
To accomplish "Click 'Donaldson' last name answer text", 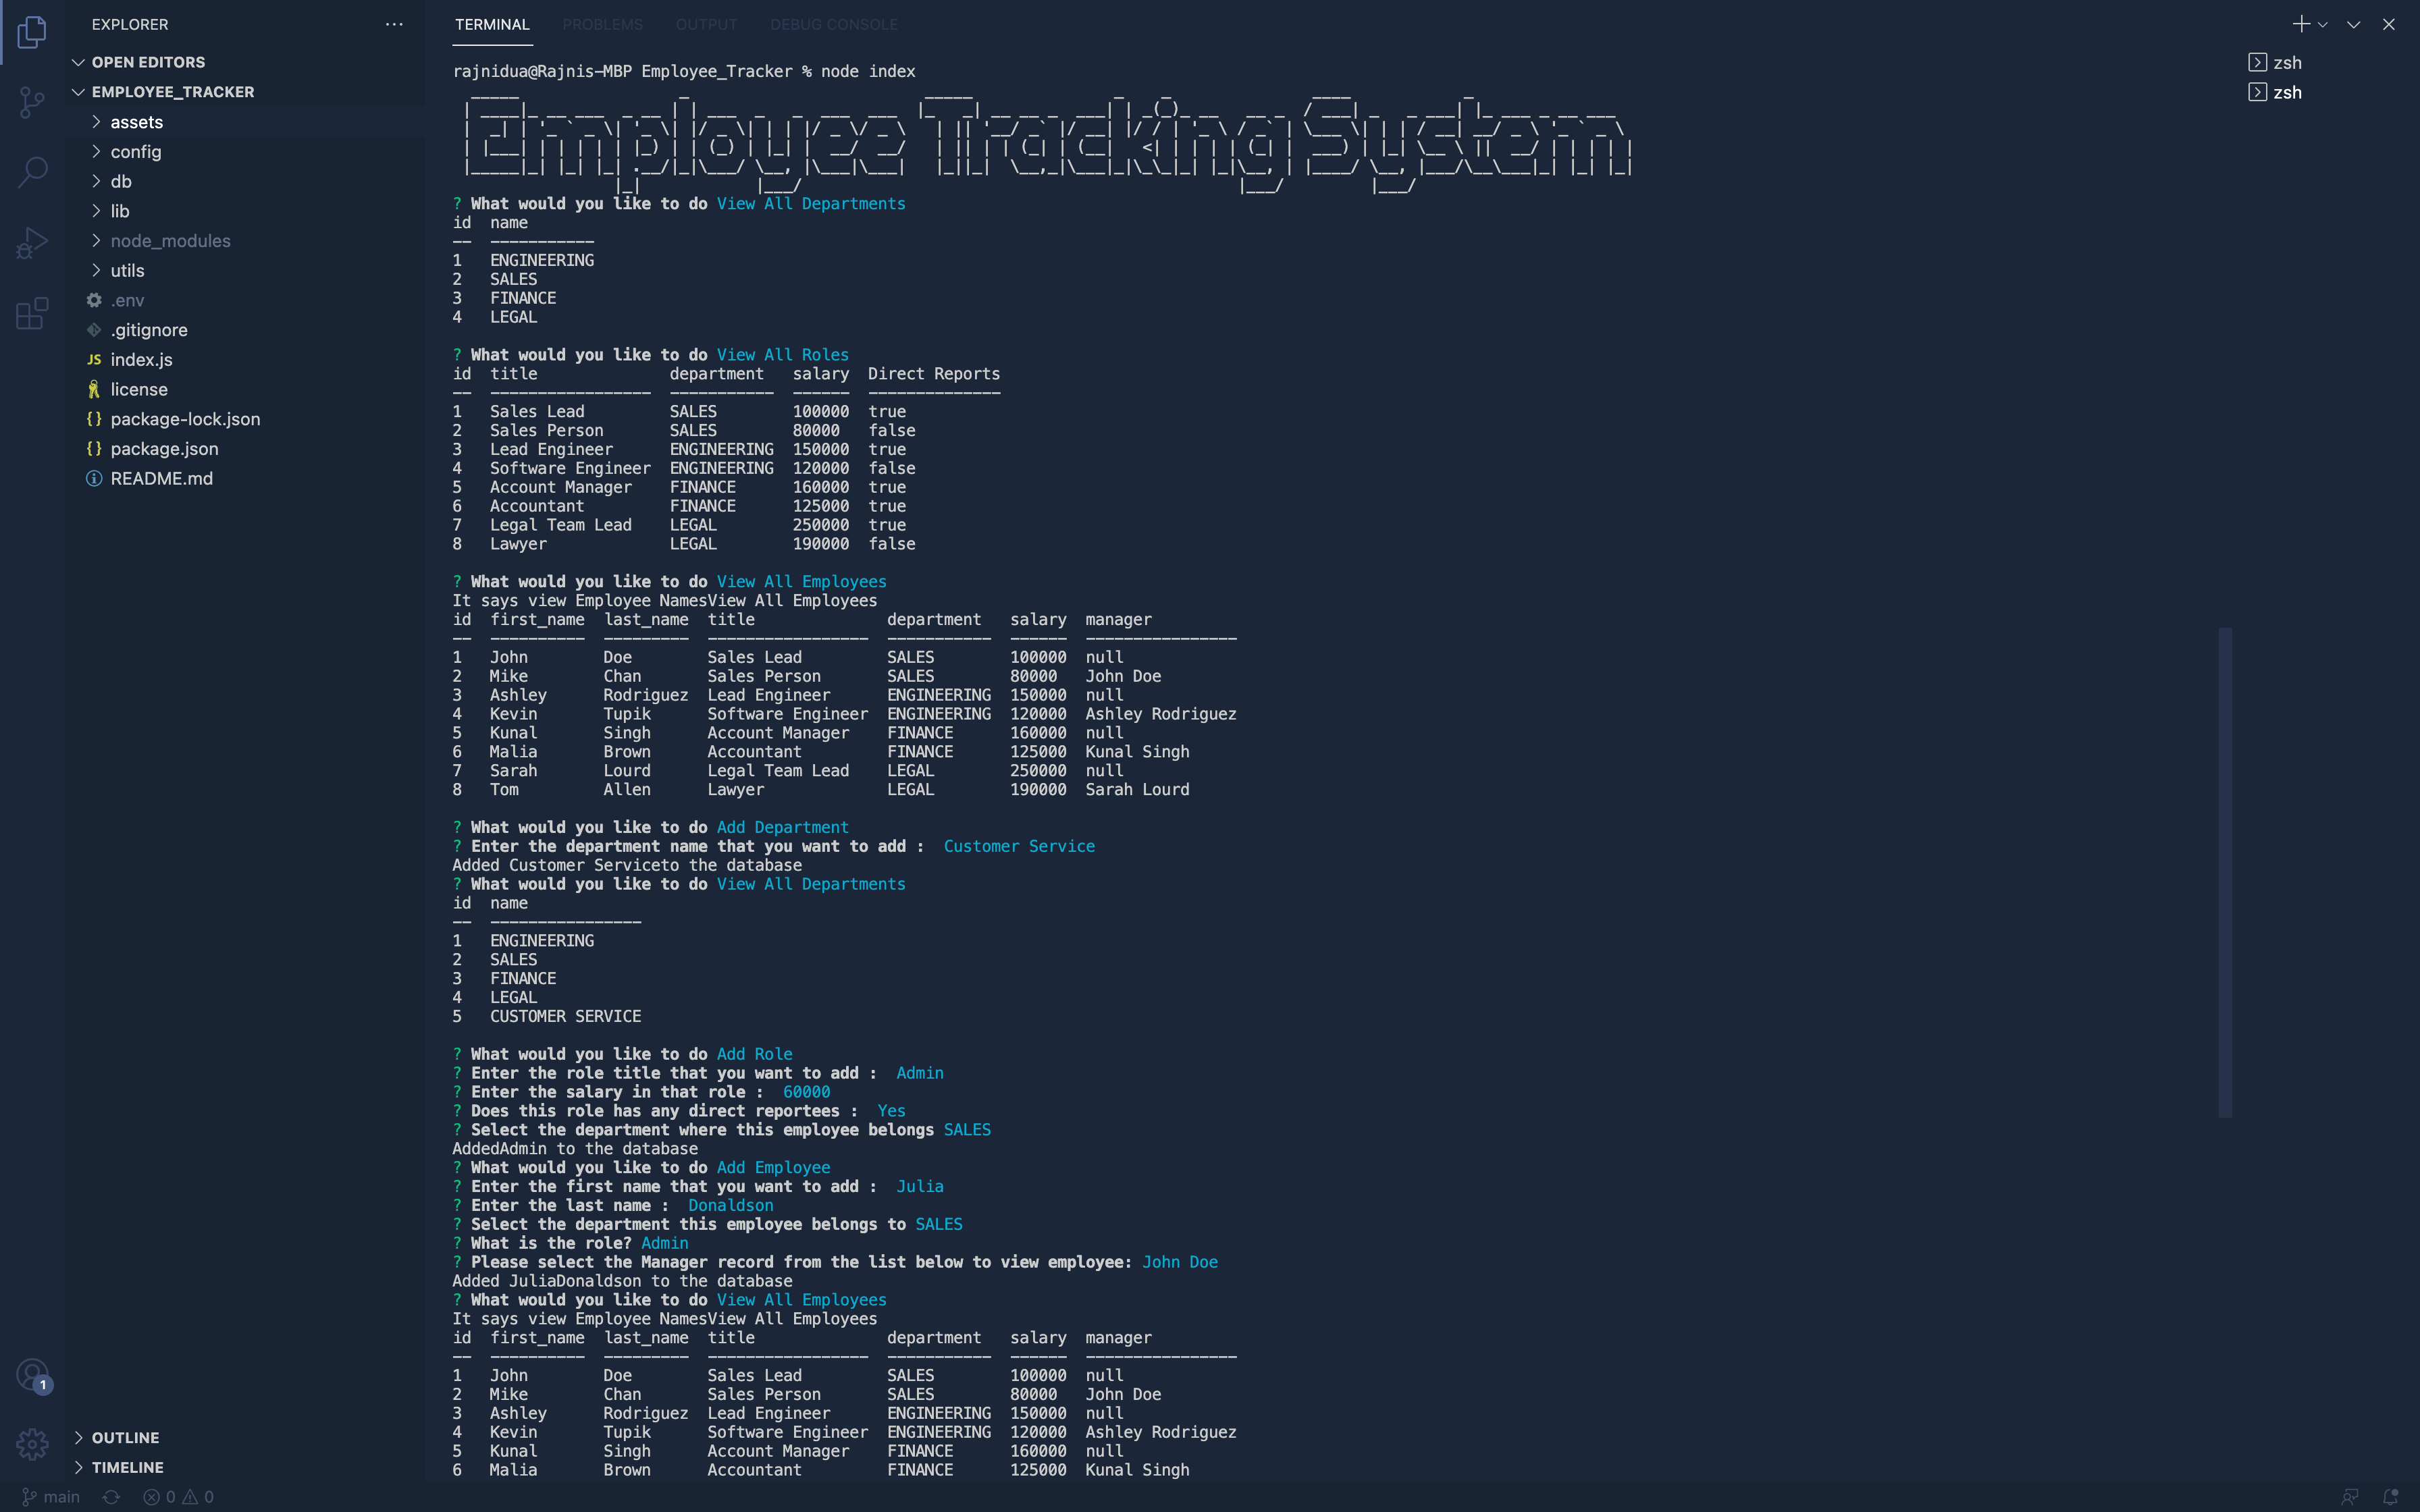I will point(730,1205).
